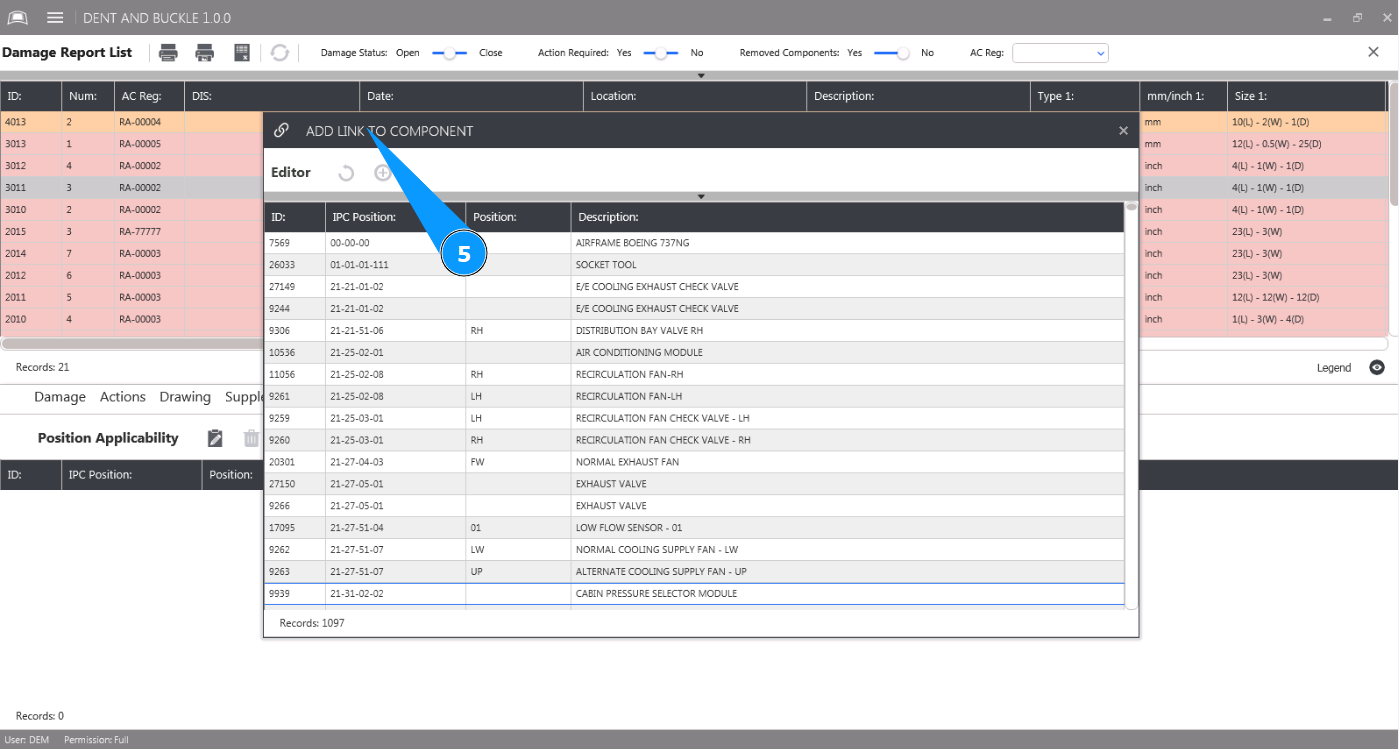Select the LOW FLOW SENSOR - 01 row
1399x749 pixels.
coord(694,528)
